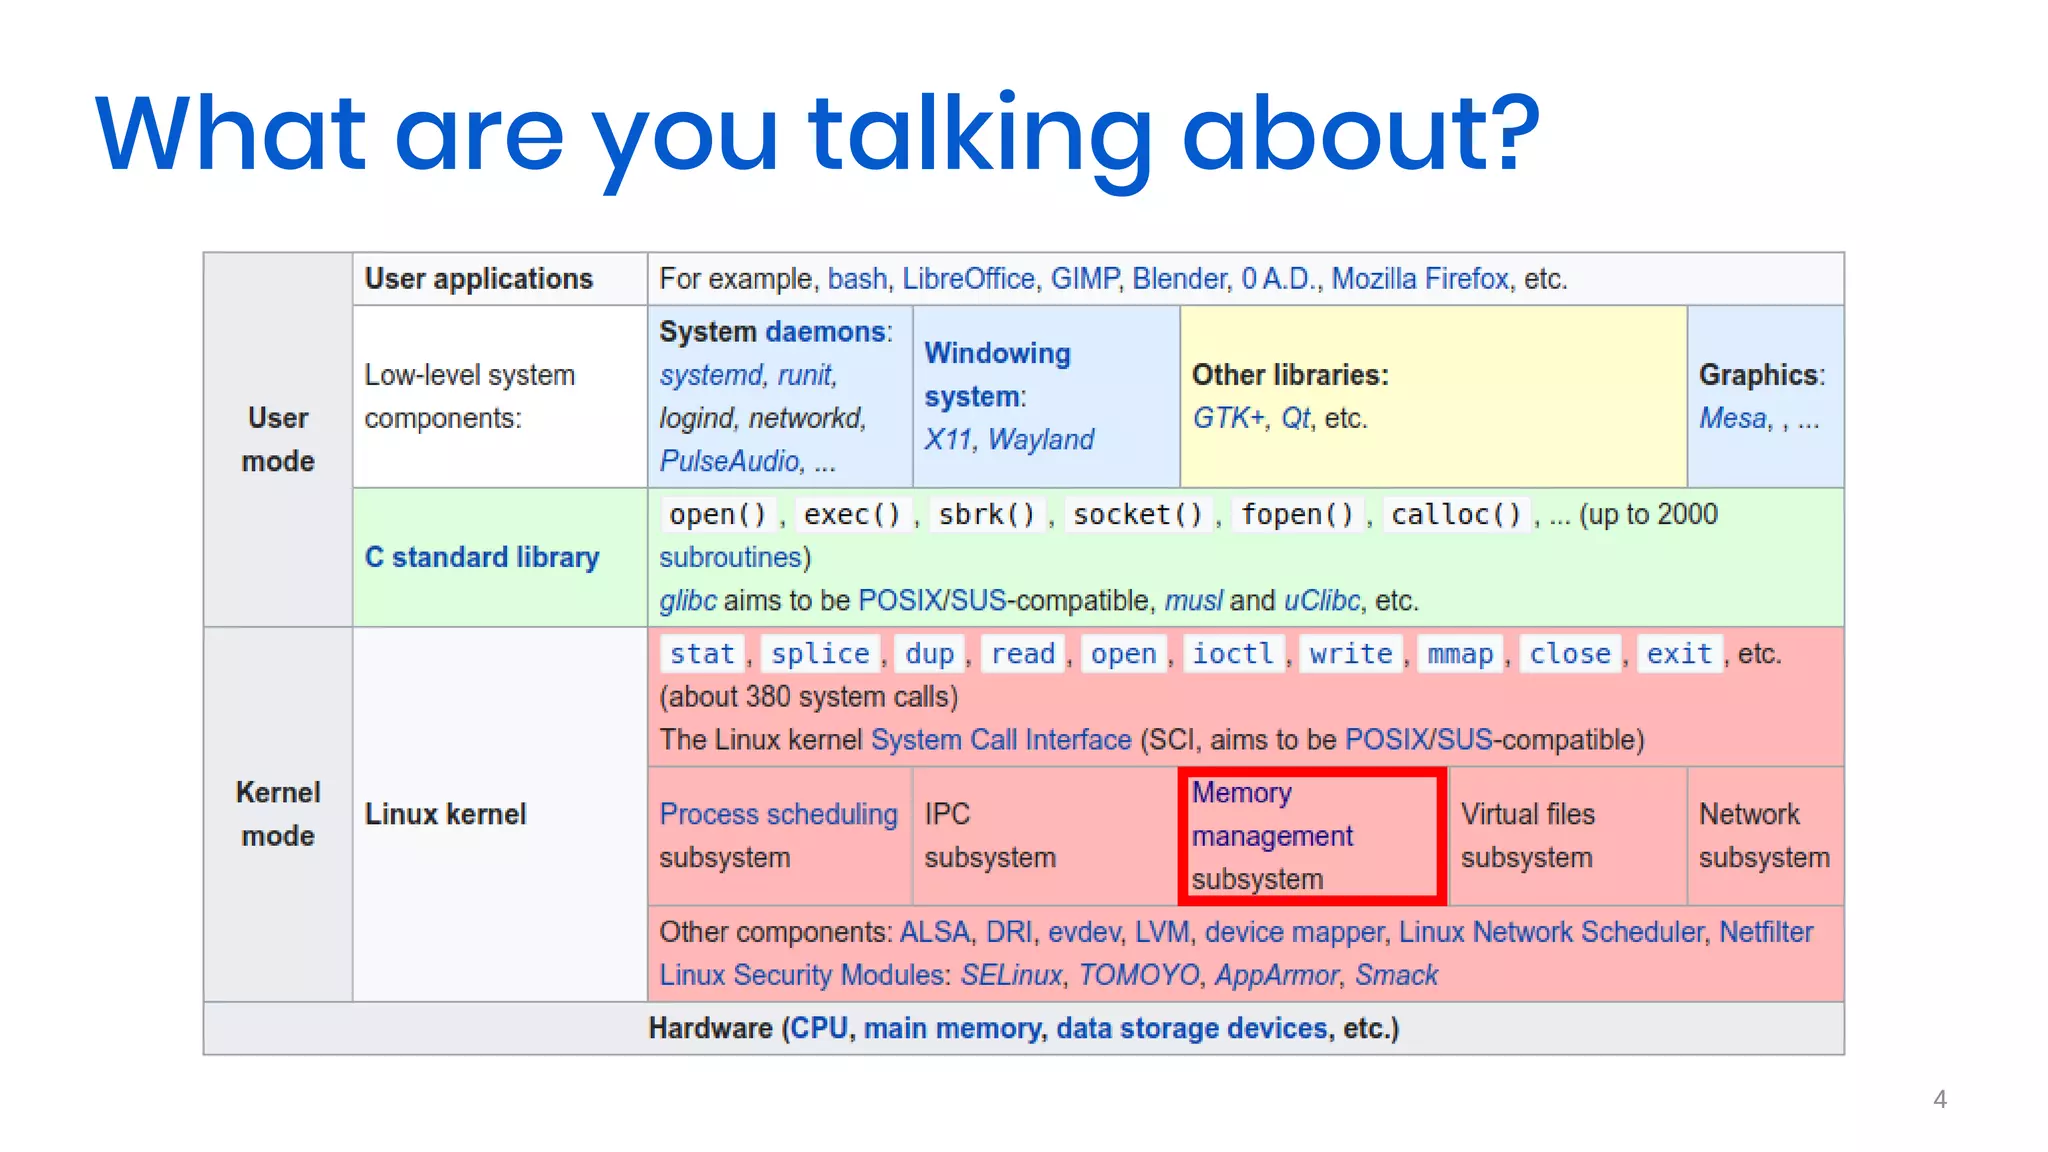
Task: Click the Mesa graphics link
Action: (1733, 418)
